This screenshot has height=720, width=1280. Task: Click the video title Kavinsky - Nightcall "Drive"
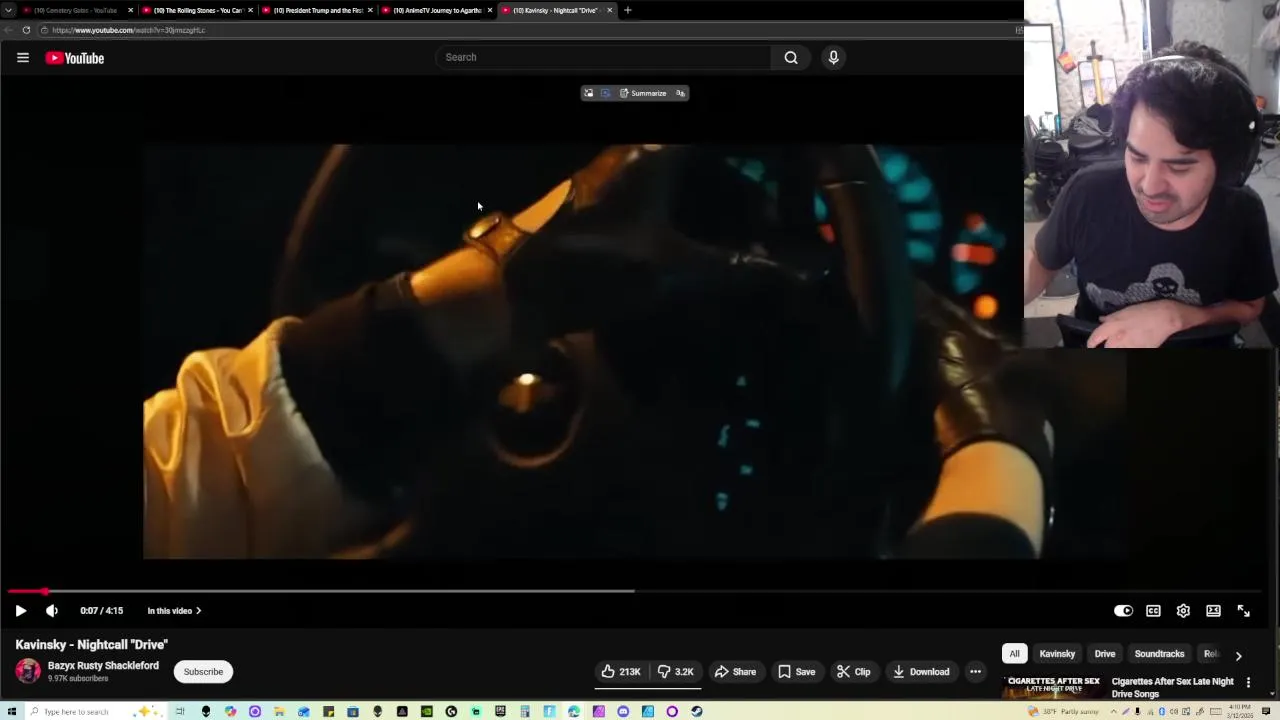[x=91, y=644]
